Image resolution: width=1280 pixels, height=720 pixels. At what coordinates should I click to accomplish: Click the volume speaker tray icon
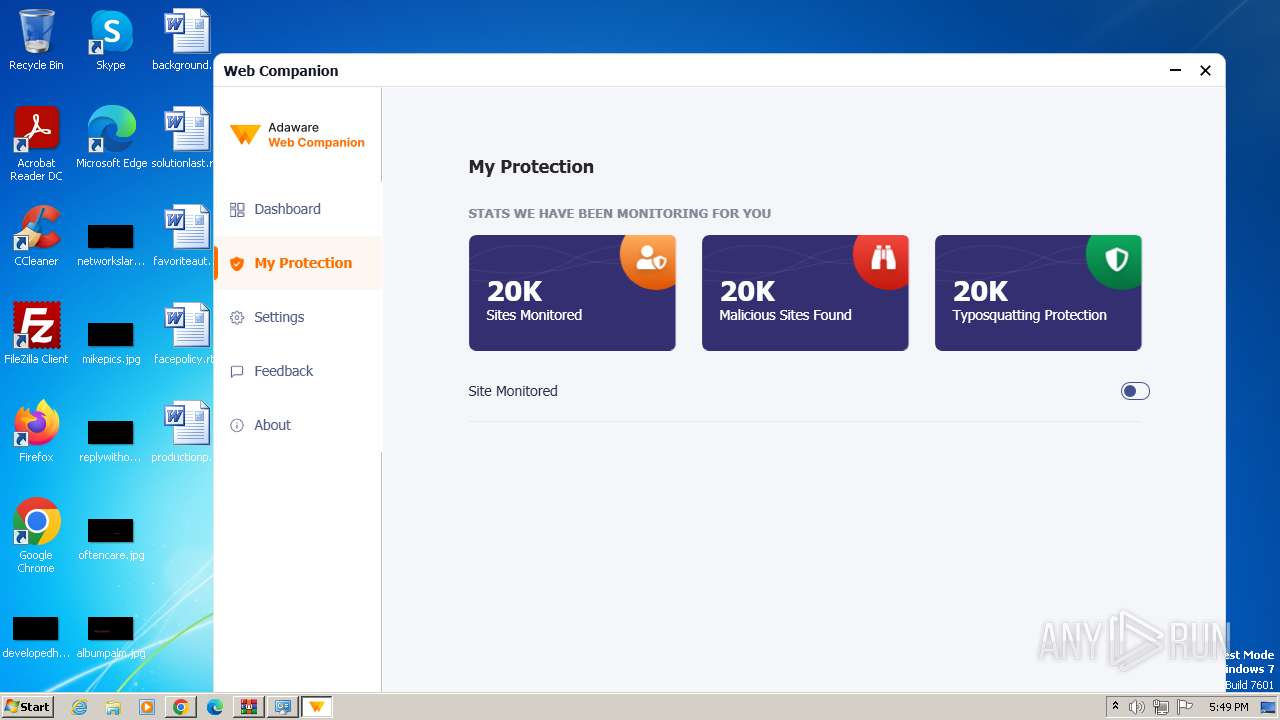tap(1137, 707)
